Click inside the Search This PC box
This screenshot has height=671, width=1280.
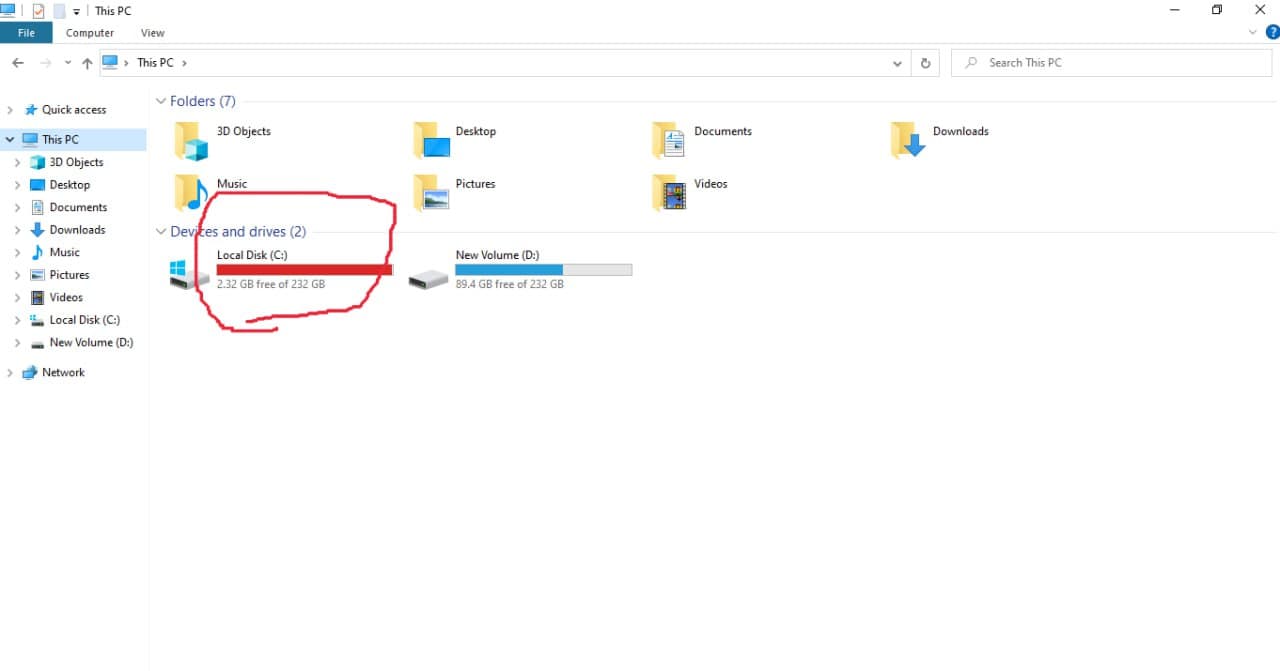pyautogui.click(x=1113, y=63)
